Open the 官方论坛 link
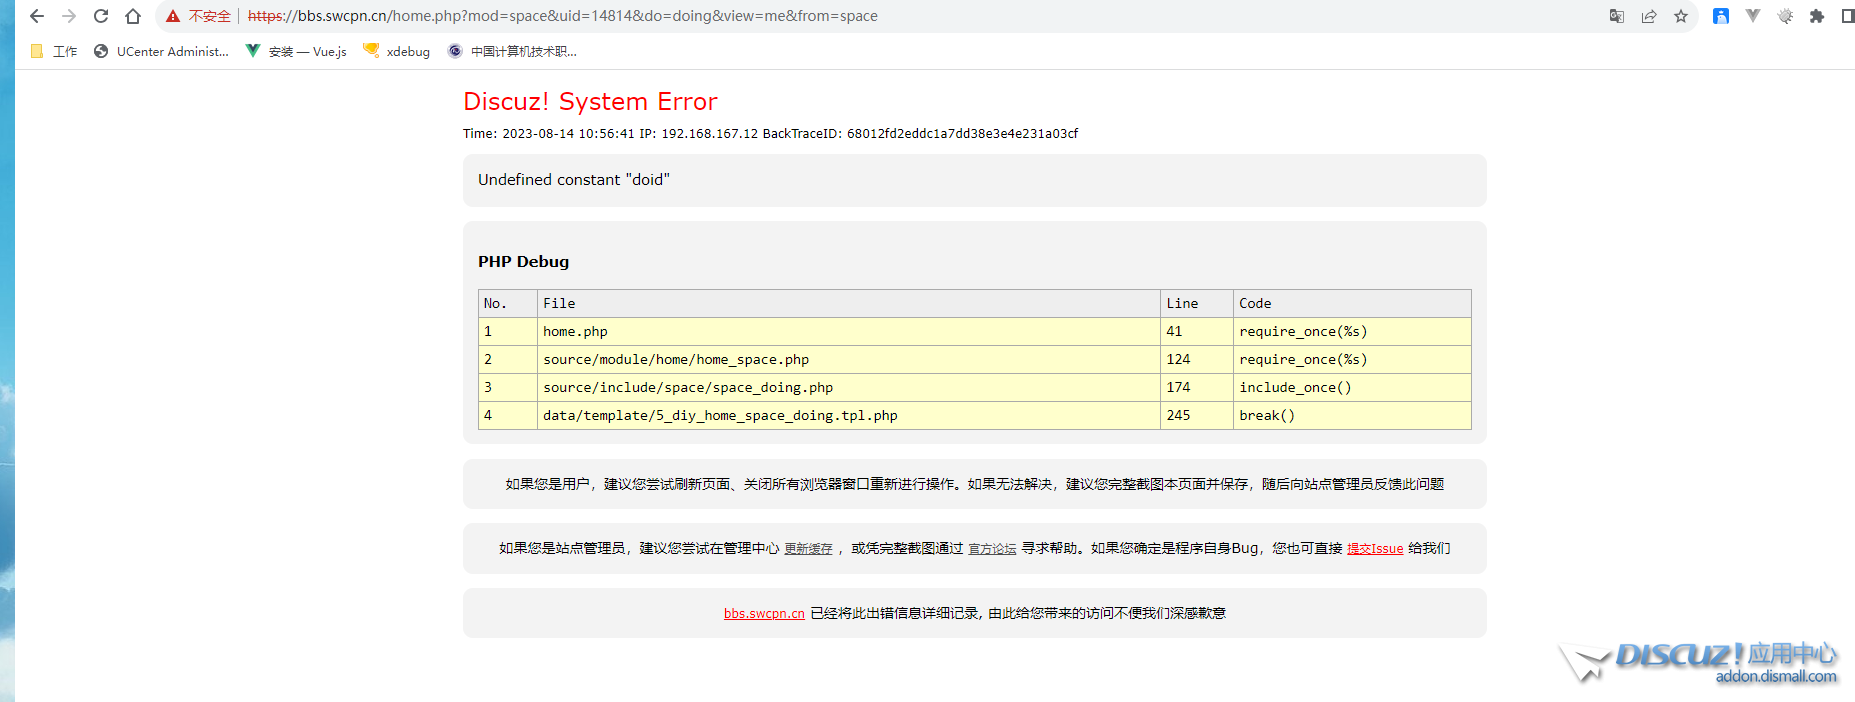 click(x=992, y=548)
